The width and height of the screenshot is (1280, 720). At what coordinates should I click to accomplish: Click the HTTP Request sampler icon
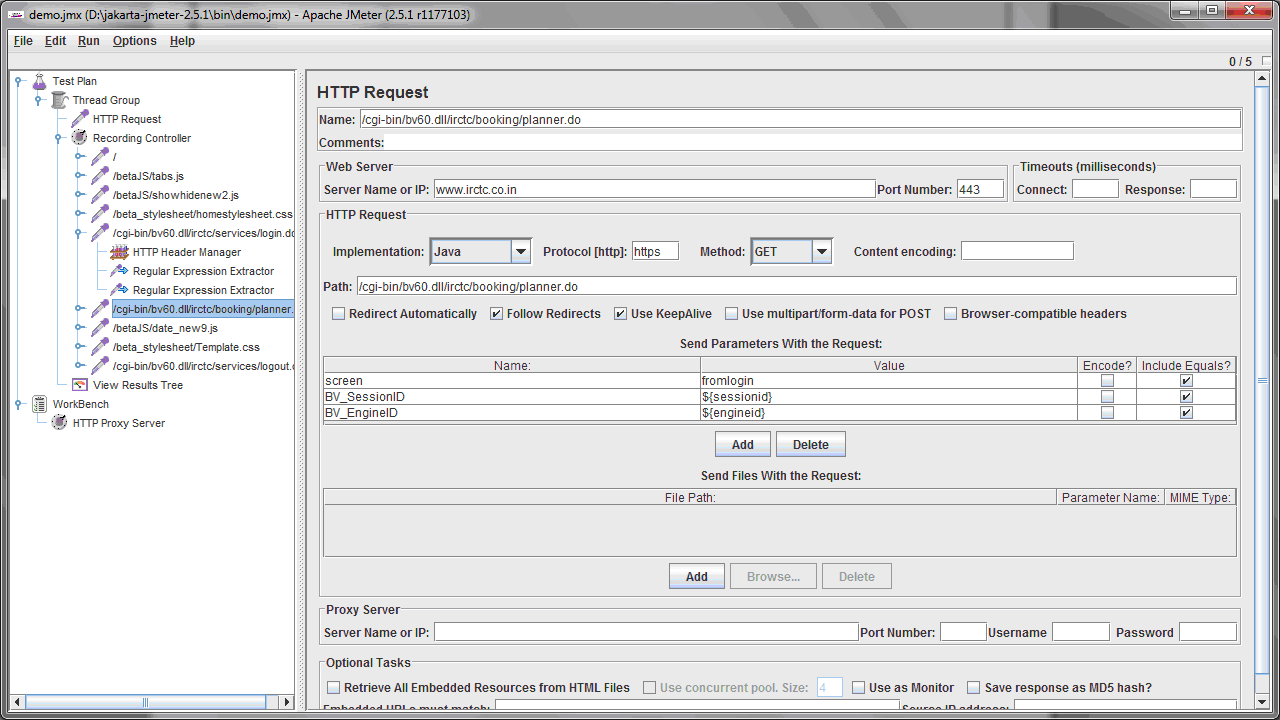[x=80, y=119]
